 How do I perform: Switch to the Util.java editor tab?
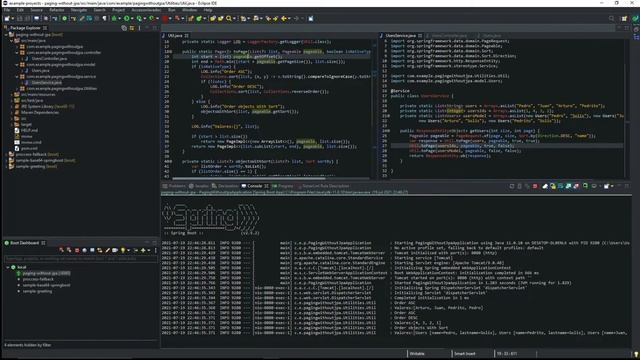[x=175, y=36]
